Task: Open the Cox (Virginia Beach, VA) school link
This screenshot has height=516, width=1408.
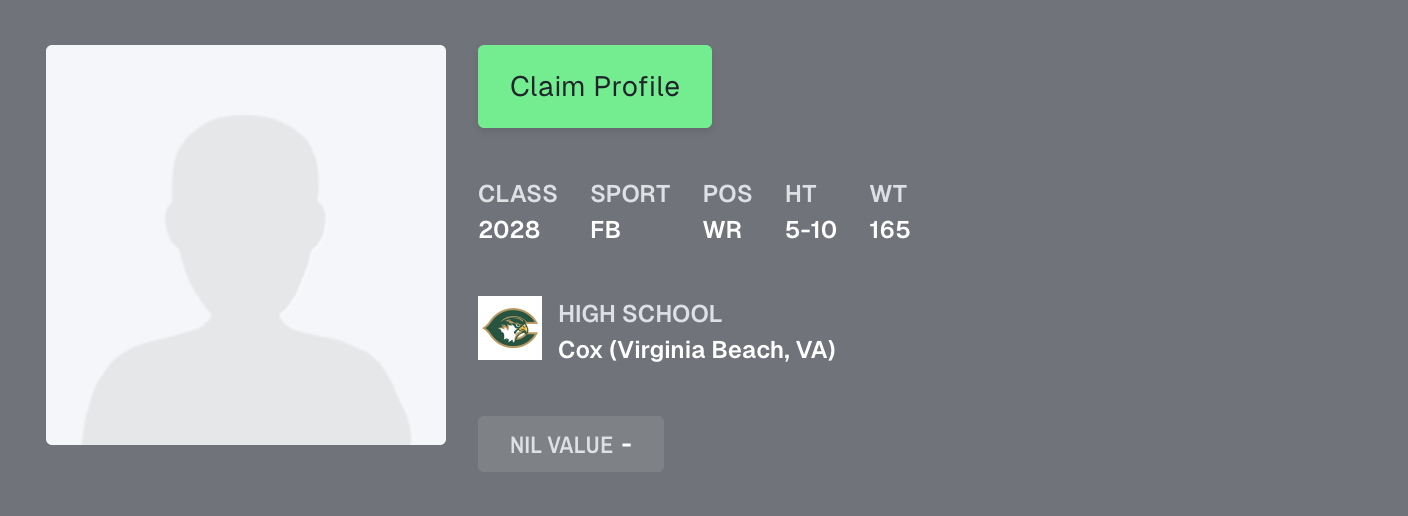Action: [696, 350]
